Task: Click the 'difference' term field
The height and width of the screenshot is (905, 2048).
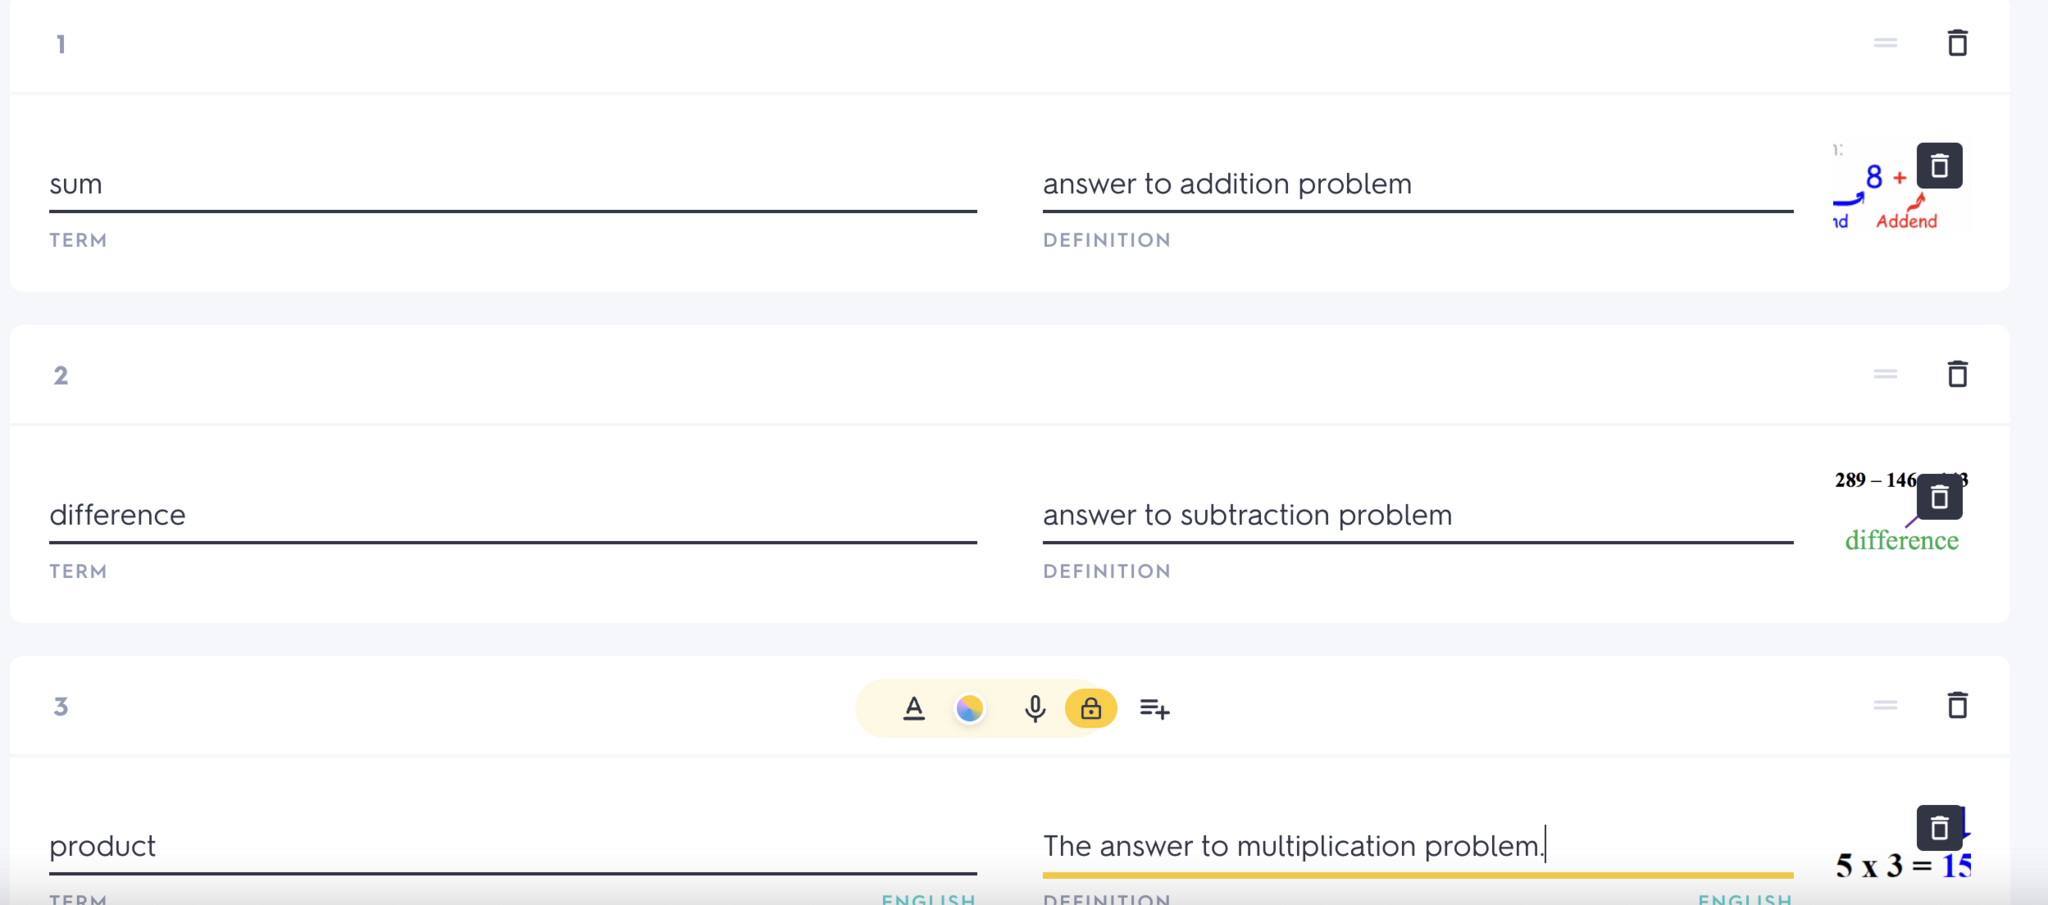Action: tap(512, 515)
